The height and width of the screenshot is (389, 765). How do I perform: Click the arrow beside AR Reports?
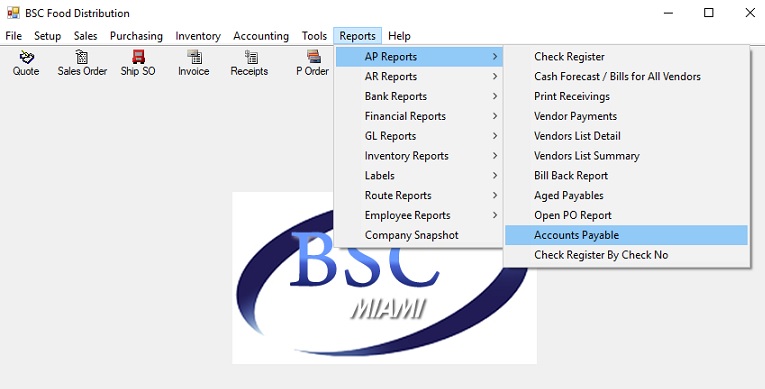(x=495, y=77)
